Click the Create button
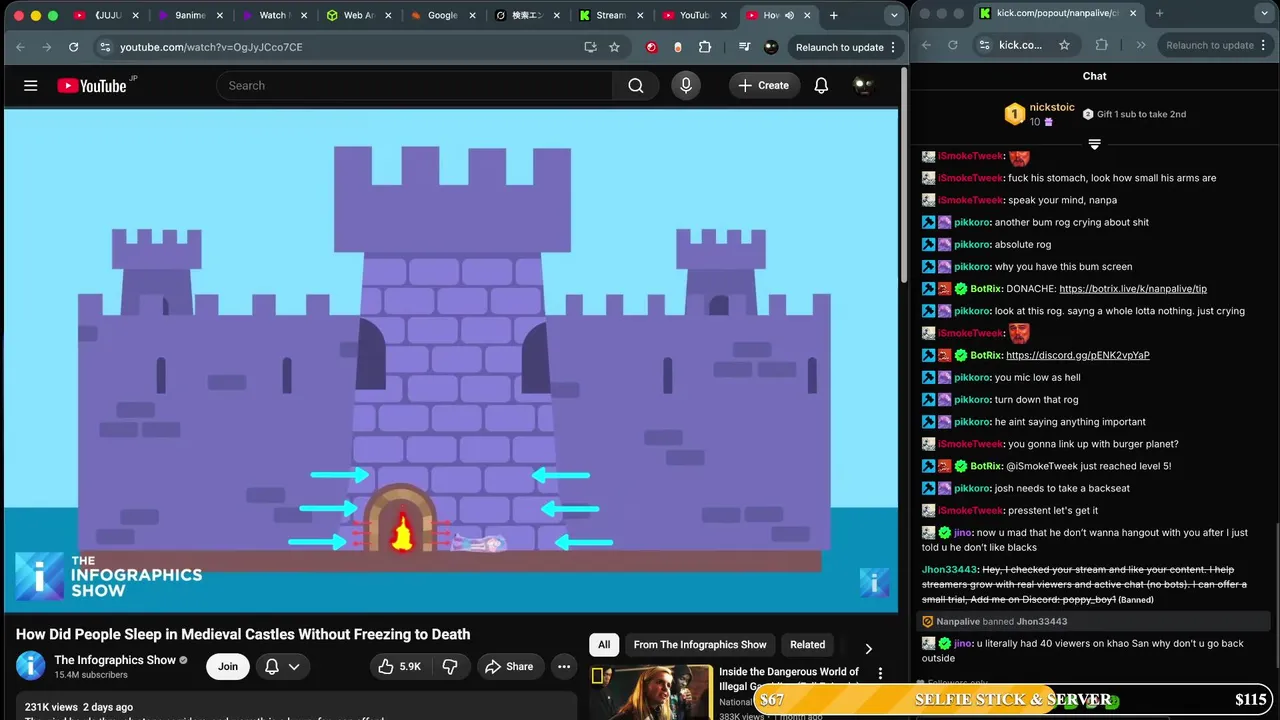Image resolution: width=1280 pixels, height=720 pixels. pos(764,86)
